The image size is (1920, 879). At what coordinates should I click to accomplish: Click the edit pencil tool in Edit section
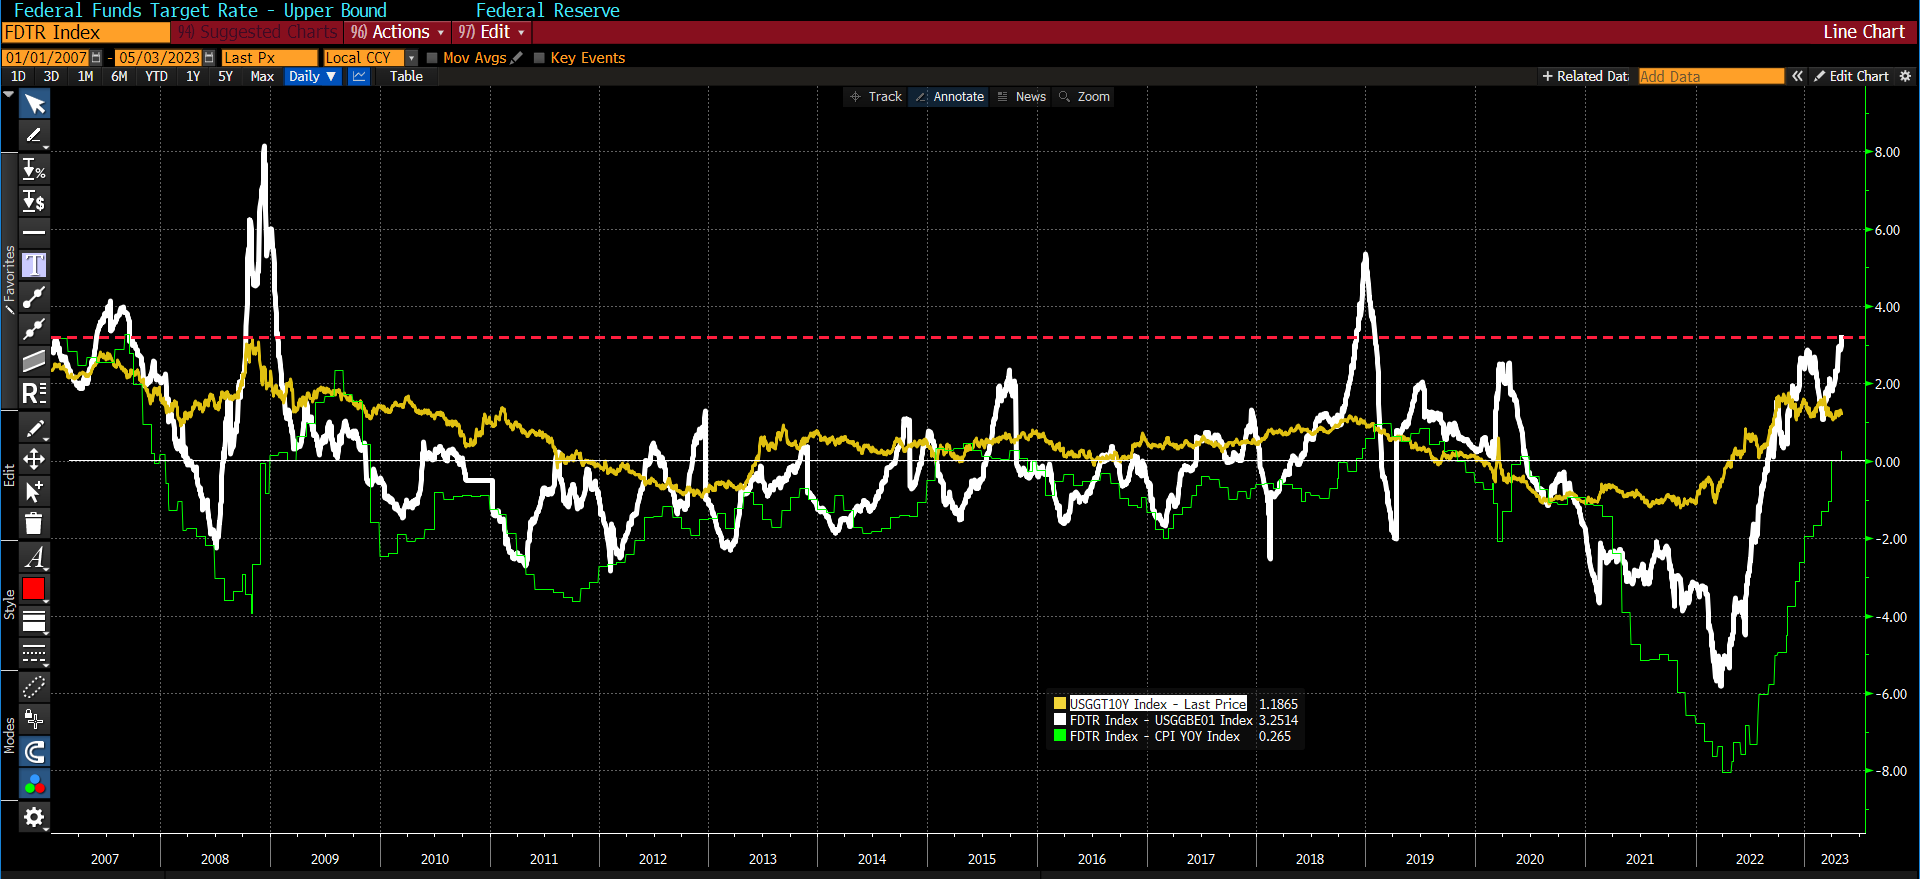pyautogui.click(x=34, y=428)
